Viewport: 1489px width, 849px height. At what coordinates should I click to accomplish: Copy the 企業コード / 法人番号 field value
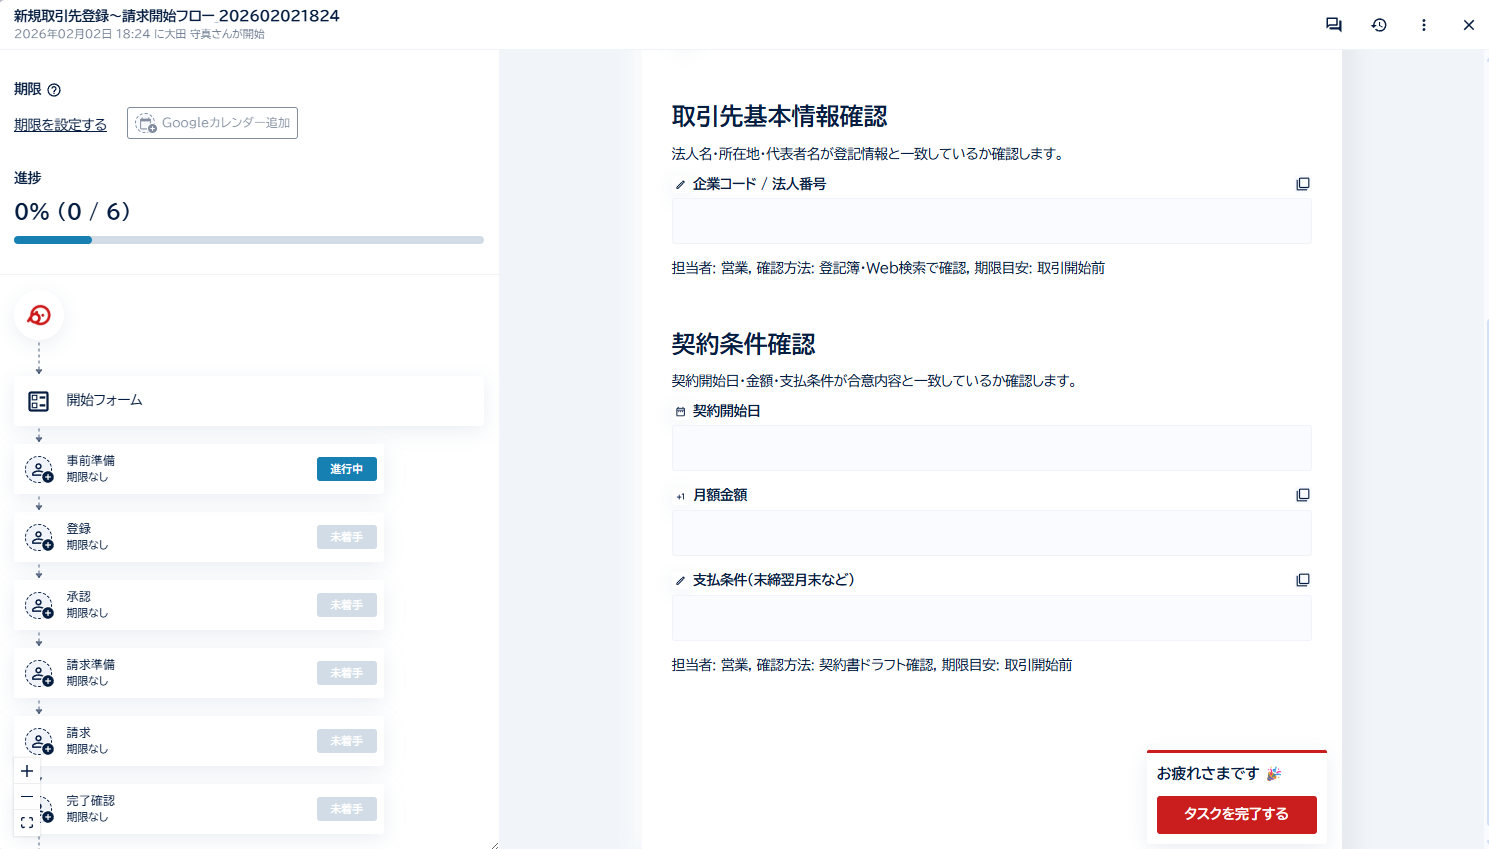click(1302, 184)
